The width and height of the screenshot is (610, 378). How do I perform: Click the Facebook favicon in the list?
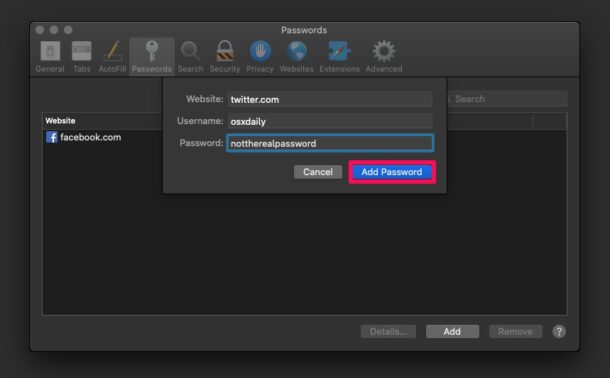coord(52,137)
